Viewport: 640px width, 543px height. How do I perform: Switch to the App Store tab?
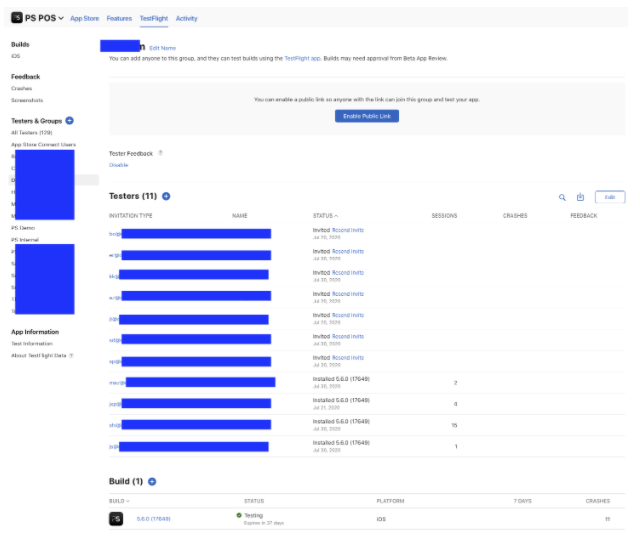[x=84, y=18]
